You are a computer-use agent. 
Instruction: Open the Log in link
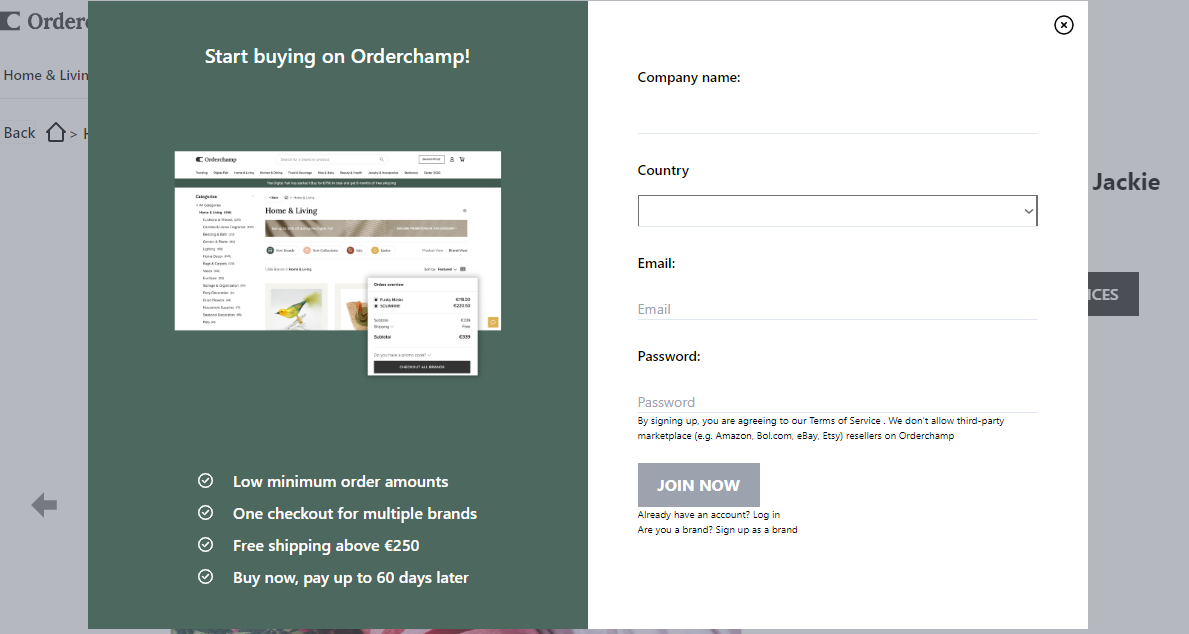tap(764, 514)
